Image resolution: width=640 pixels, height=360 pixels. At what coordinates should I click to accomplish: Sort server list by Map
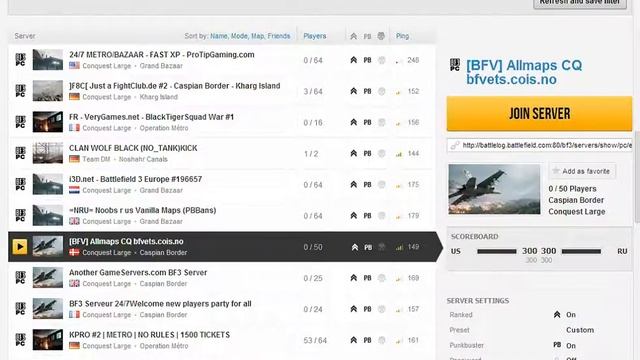point(257,36)
